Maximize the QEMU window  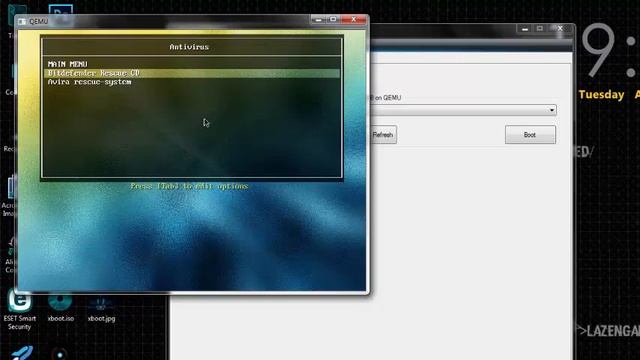[x=333, y=19]
